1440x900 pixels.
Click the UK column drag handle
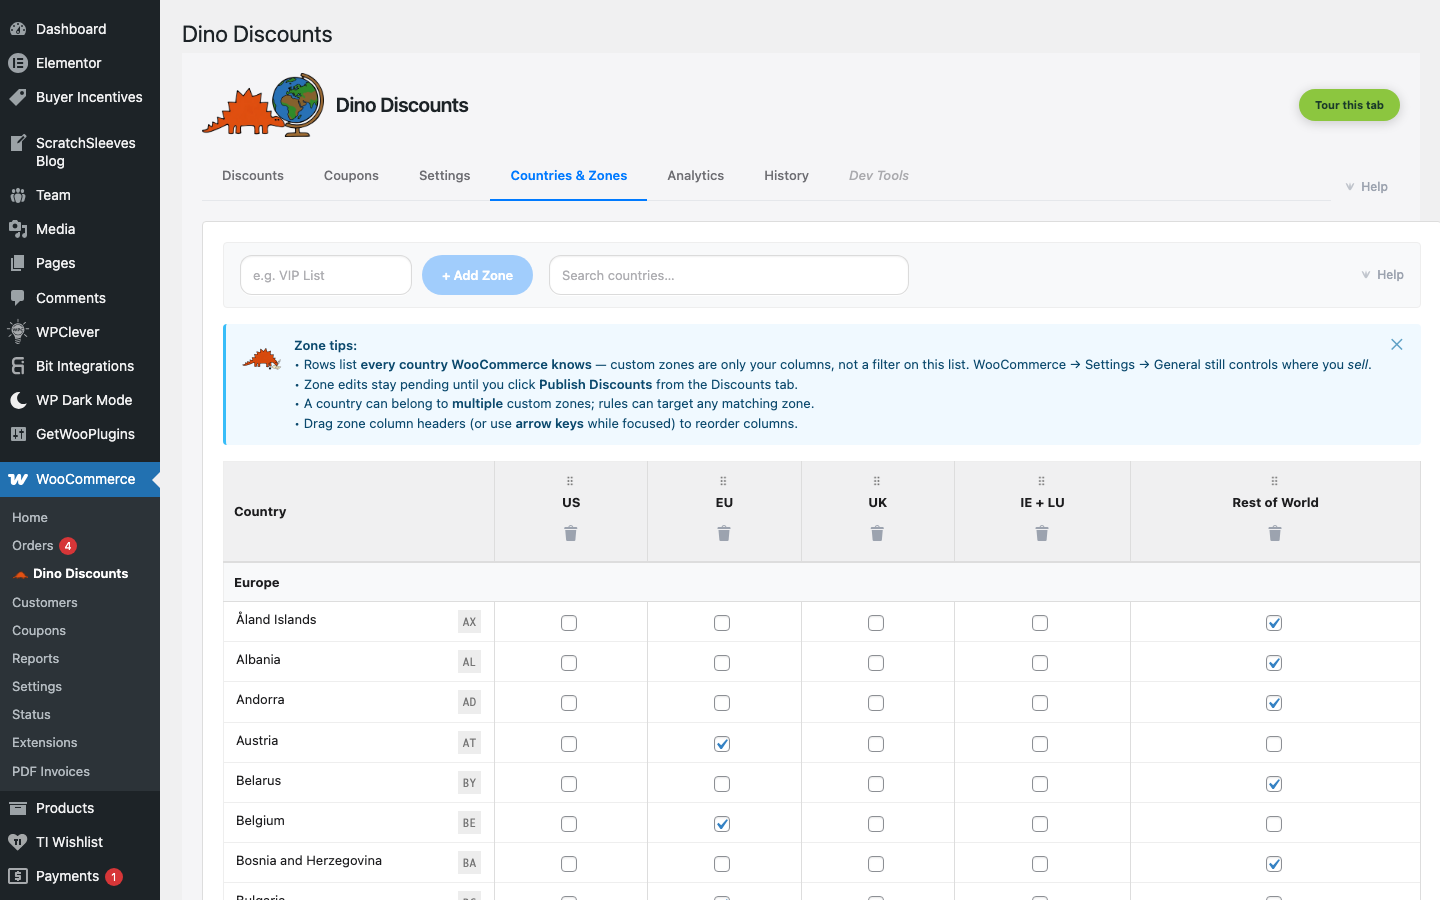coord(877,481)
